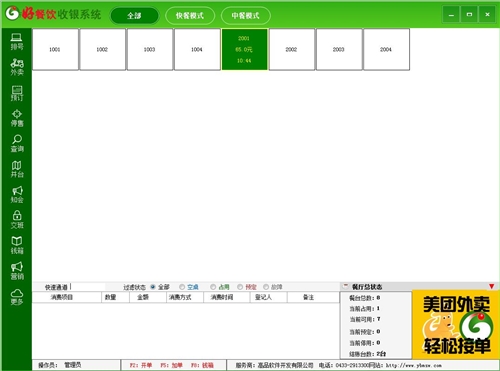Open the 外卖 delivery scooter icon
The height and width of the screenshot is (371, 500).
(17, 67)
